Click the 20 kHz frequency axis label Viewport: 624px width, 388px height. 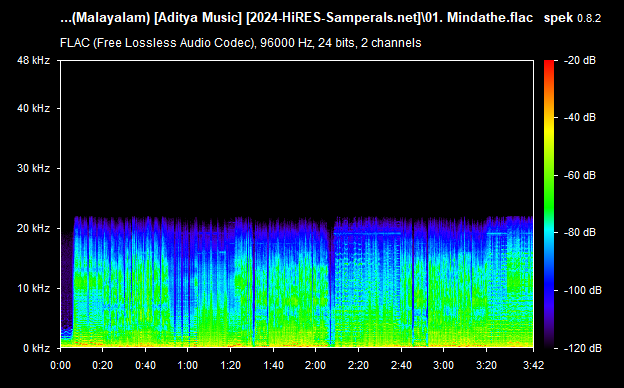tap(33, 228)
